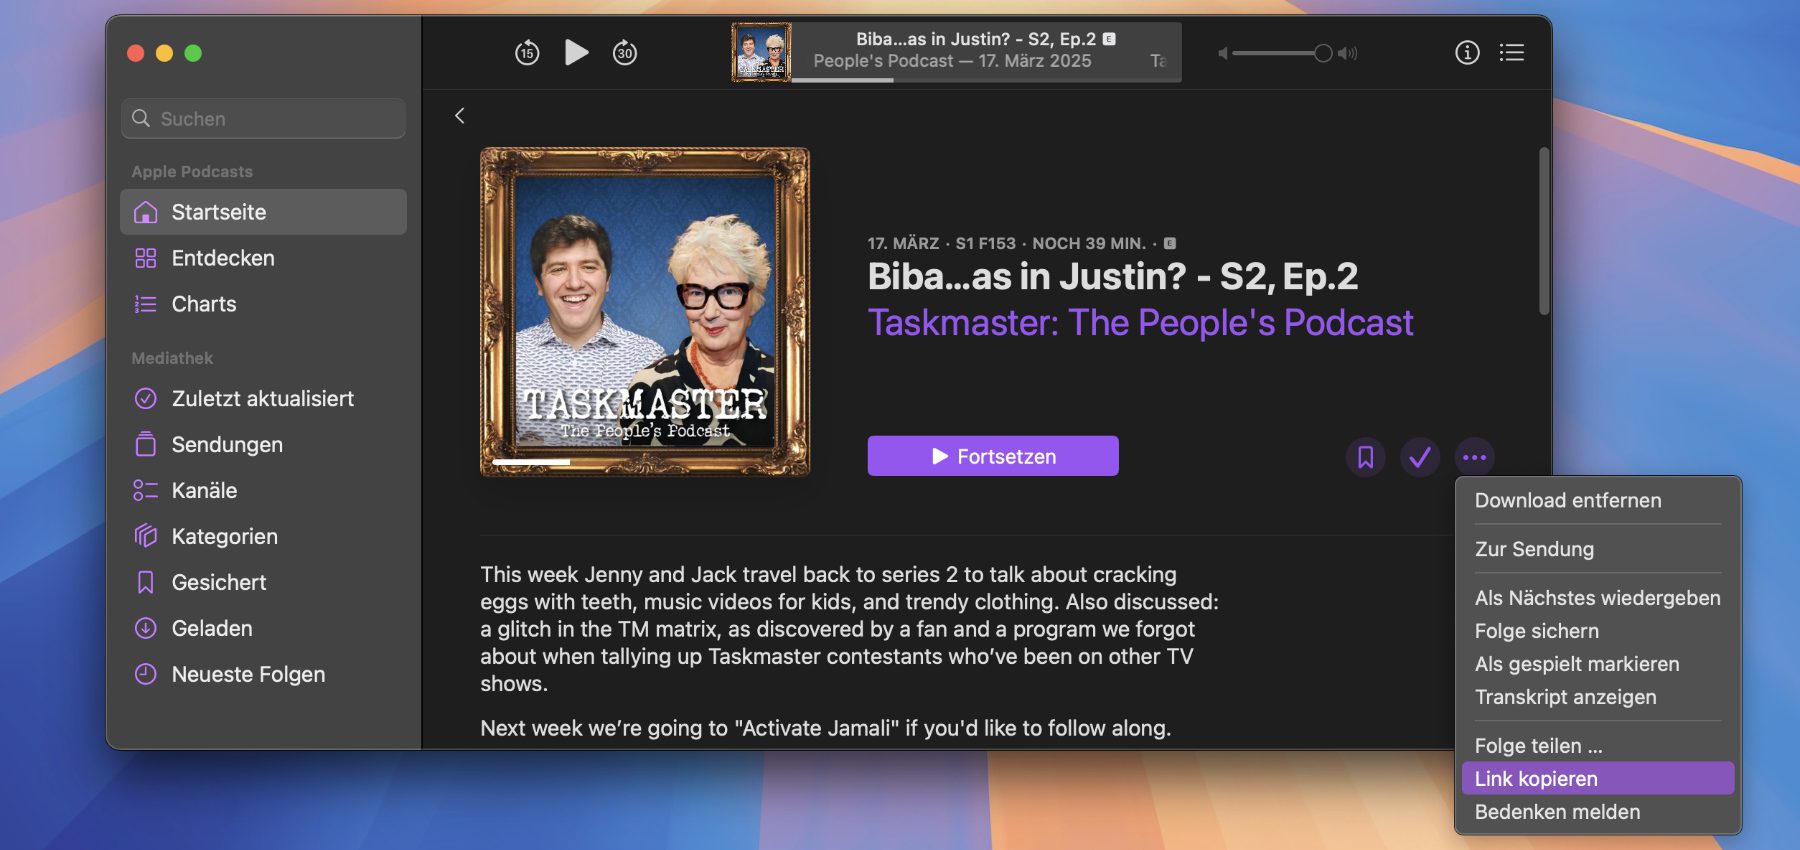
Task: Expand the Folge teilen submenu
Action: pos(1538,746)
